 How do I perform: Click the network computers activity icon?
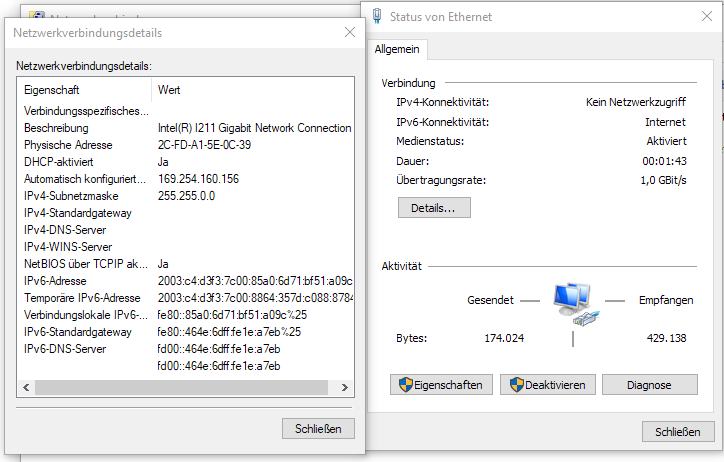(x=573, y=304)
